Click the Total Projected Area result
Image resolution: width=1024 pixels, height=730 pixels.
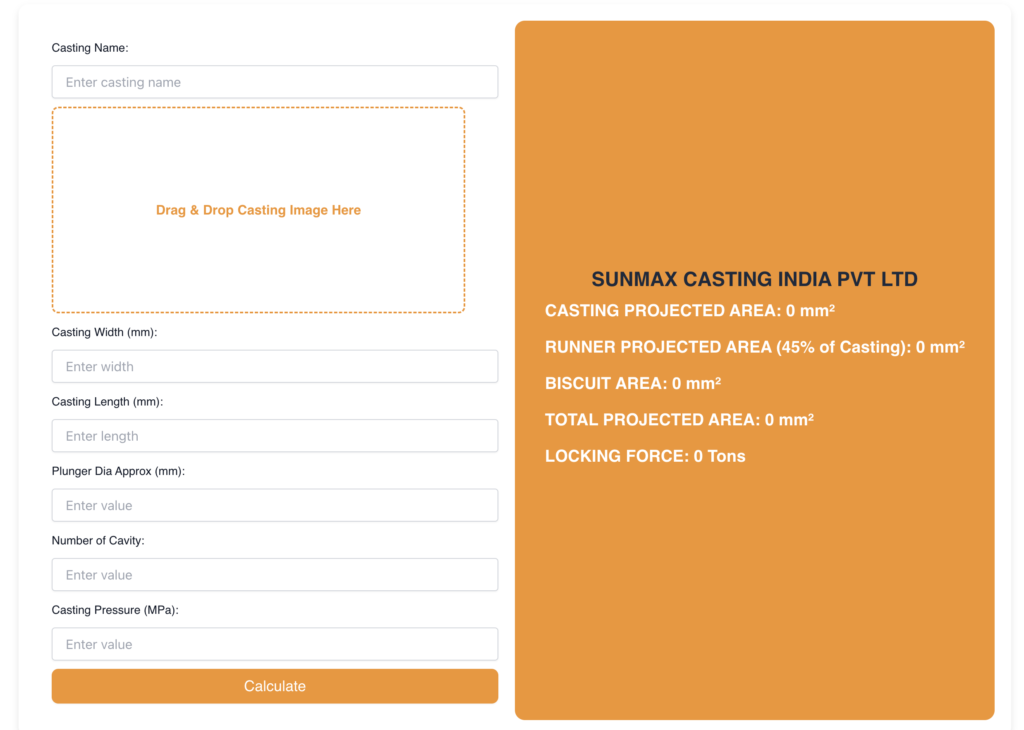[x=679, y=420]
